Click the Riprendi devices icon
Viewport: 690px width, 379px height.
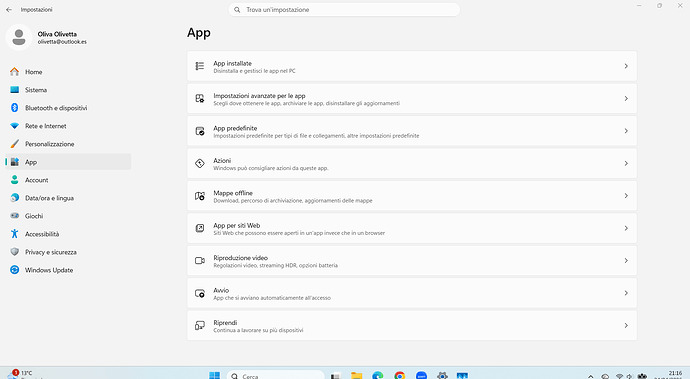click(x=200, y=325)
